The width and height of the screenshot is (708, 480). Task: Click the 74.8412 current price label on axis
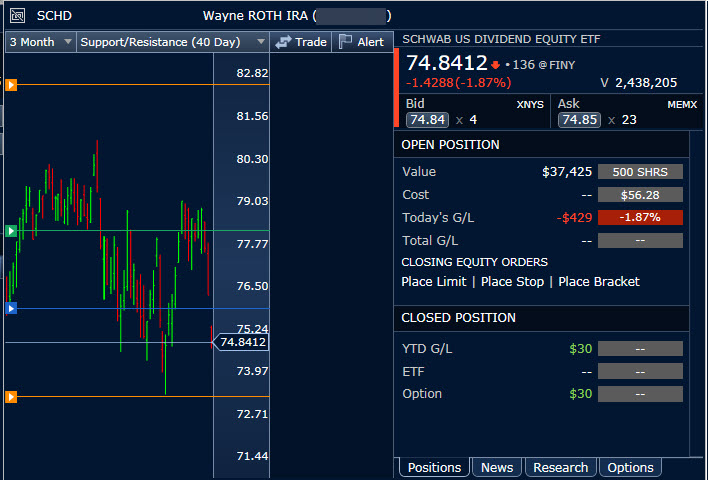click(x=243, y=342)
